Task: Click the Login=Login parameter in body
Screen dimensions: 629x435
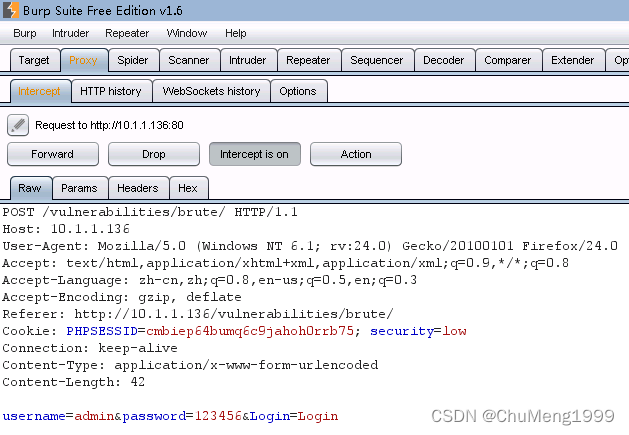Action: click(x=294, y=416)
